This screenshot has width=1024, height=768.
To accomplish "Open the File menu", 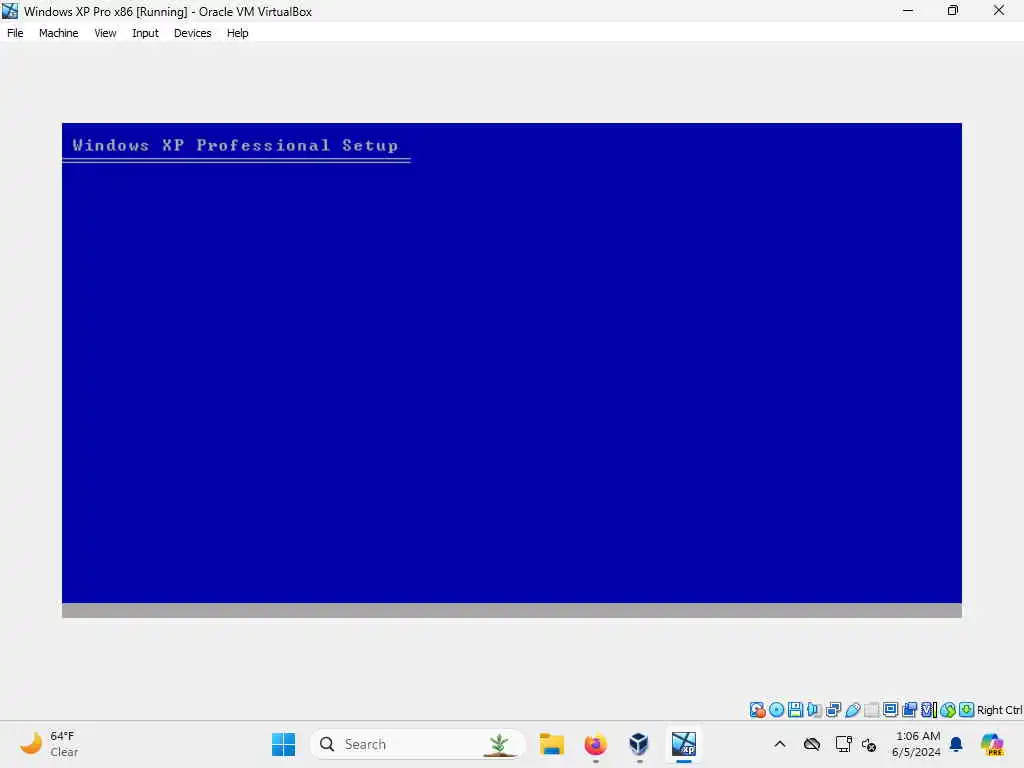I will 15,33.
